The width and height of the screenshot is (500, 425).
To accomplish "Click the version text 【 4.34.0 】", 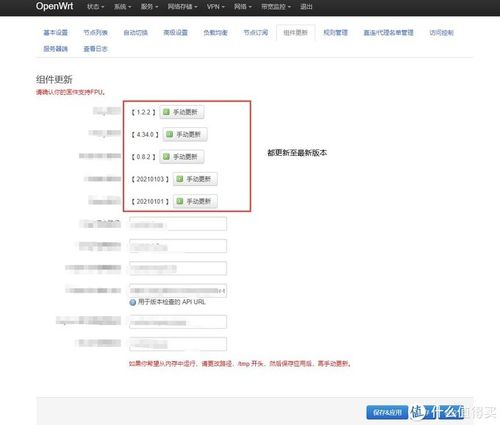I will pyautogui.click(x=145, y=135).
